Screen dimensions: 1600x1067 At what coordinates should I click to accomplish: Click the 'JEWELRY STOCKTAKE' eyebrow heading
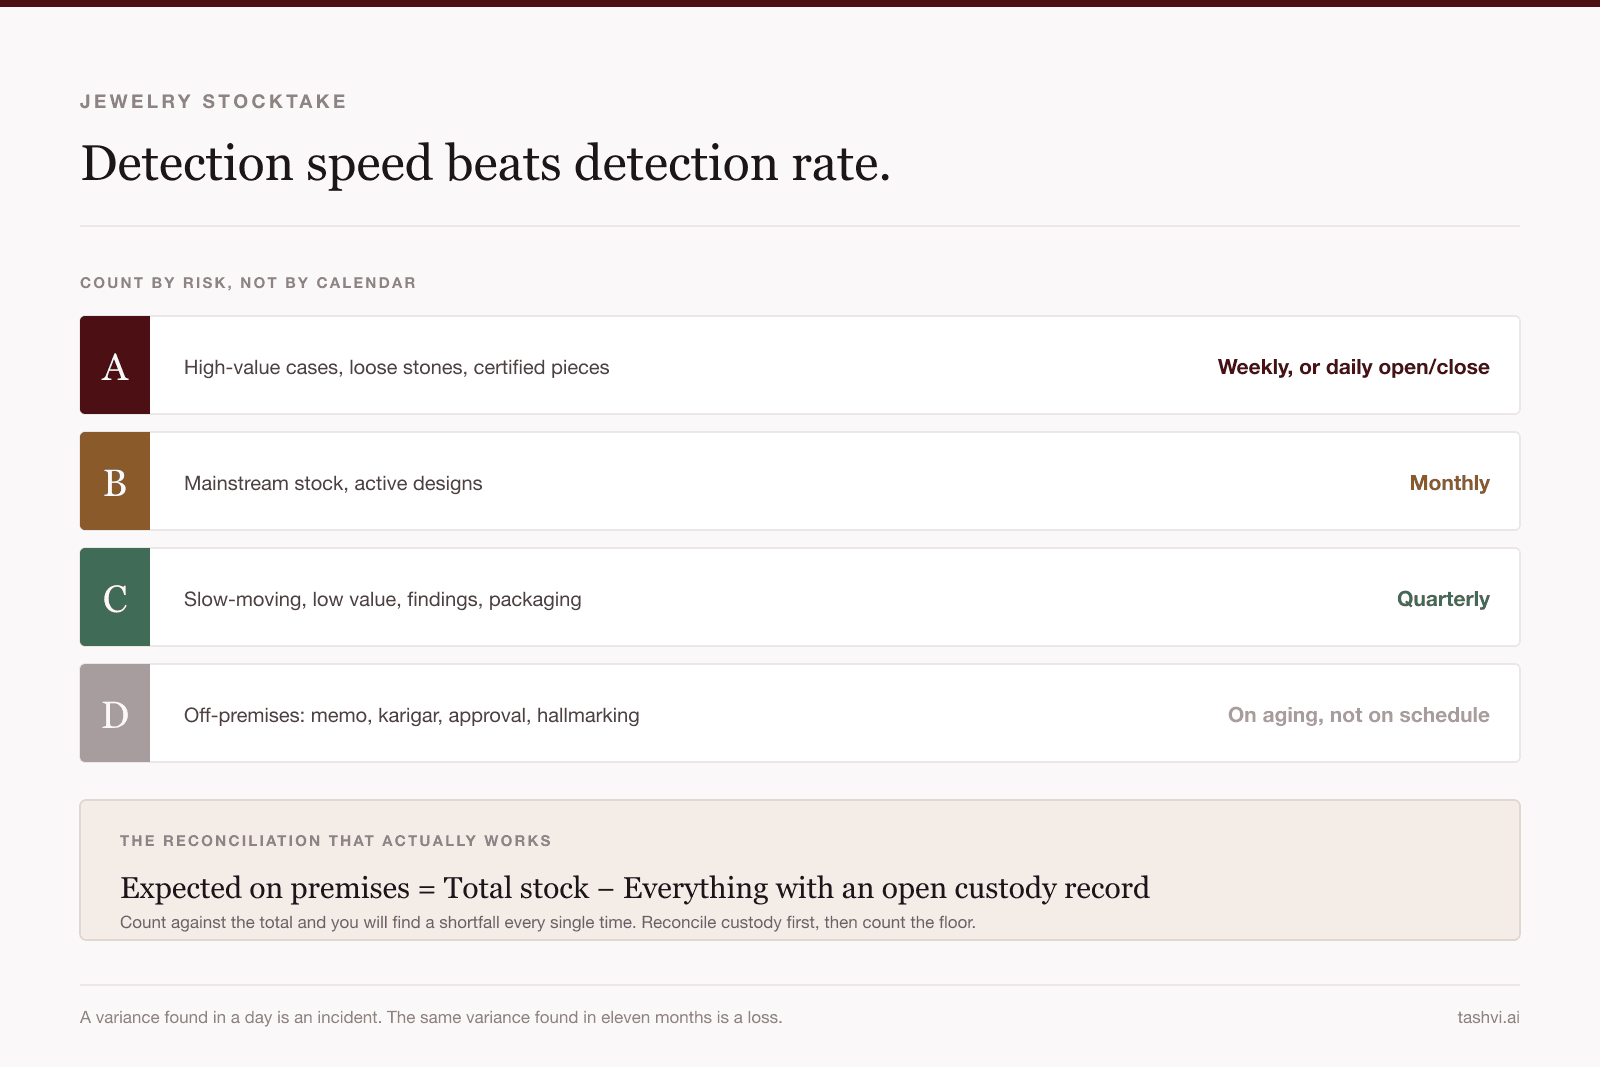pos(213,101)
